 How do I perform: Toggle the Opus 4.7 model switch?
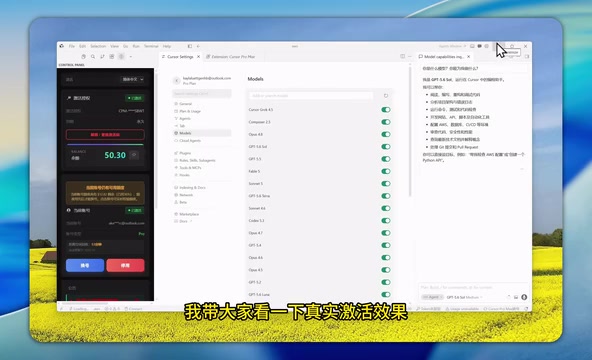(x=385, y=233)
